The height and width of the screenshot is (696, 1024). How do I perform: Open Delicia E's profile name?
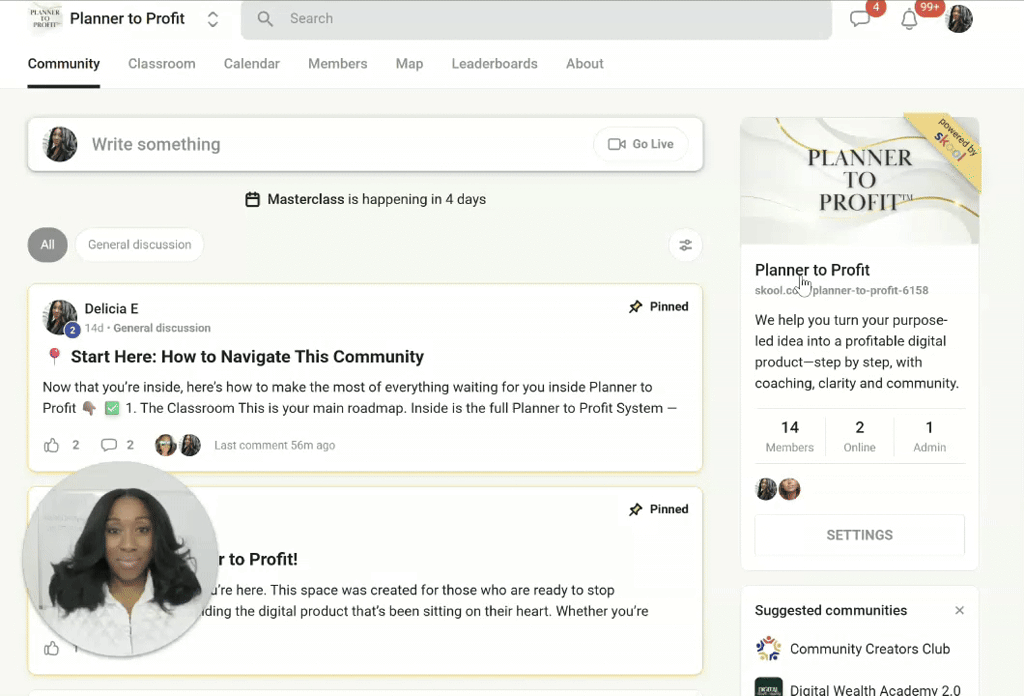(x=111, y=309)
